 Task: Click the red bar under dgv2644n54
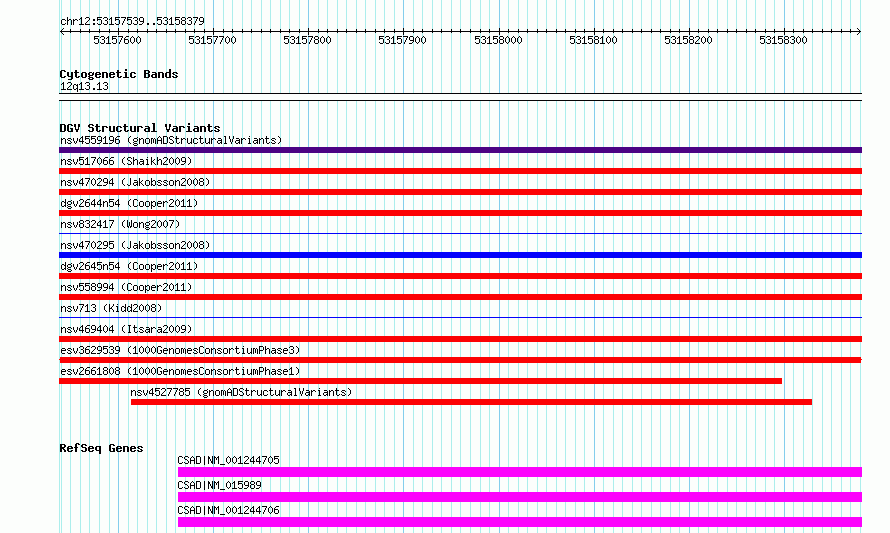460,213
